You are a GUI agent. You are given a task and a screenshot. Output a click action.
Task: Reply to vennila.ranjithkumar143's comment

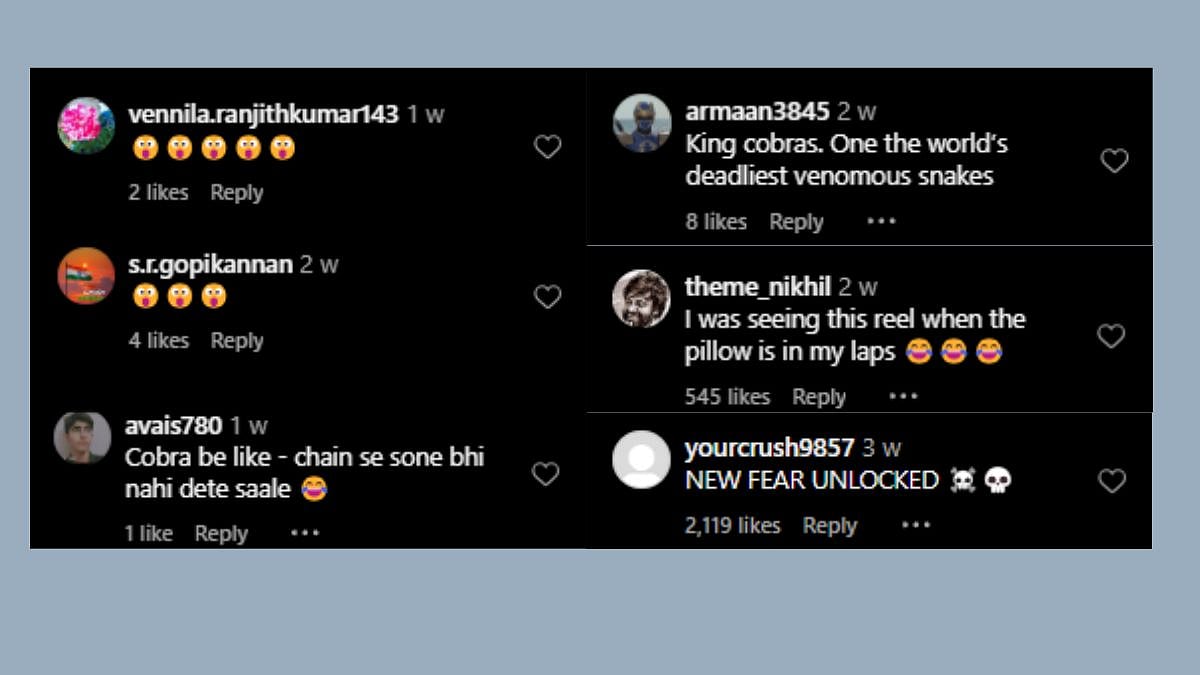(236, 193)
